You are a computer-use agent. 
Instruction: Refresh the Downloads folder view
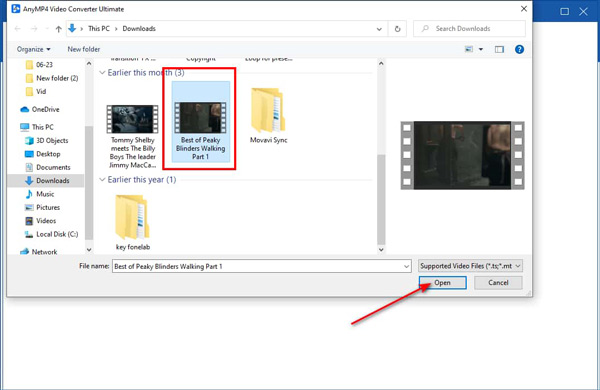(x=397, y=29)
